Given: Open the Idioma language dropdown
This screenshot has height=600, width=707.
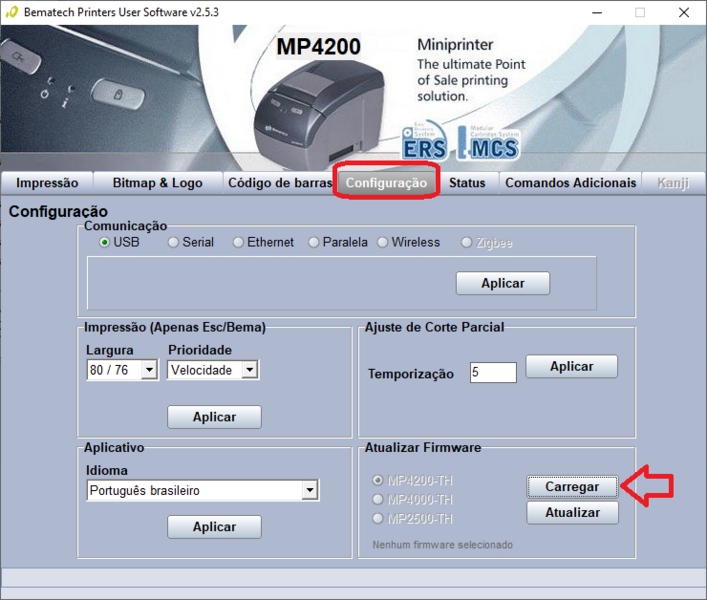Looking at the screenshot, I should pyautogui.click(x=310, y=490).
